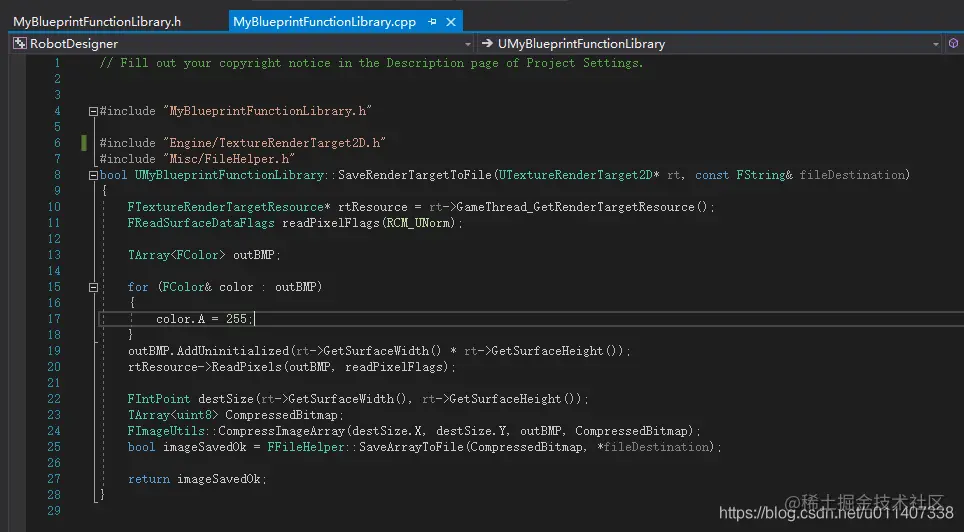Click the purple member icon at right of navigation bar
Image resolution: width=964 pixels, height=532 pixels.
point(953,43)
